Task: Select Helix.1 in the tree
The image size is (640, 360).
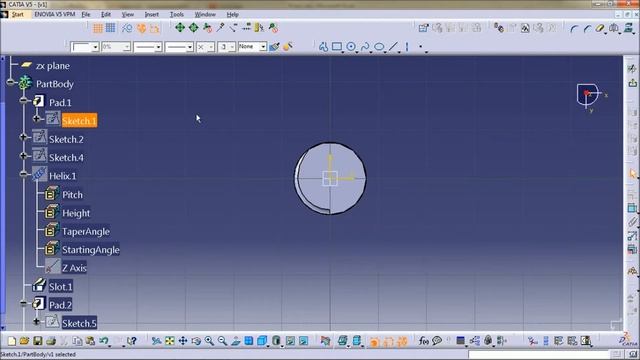Action: (x=62, y=176)
